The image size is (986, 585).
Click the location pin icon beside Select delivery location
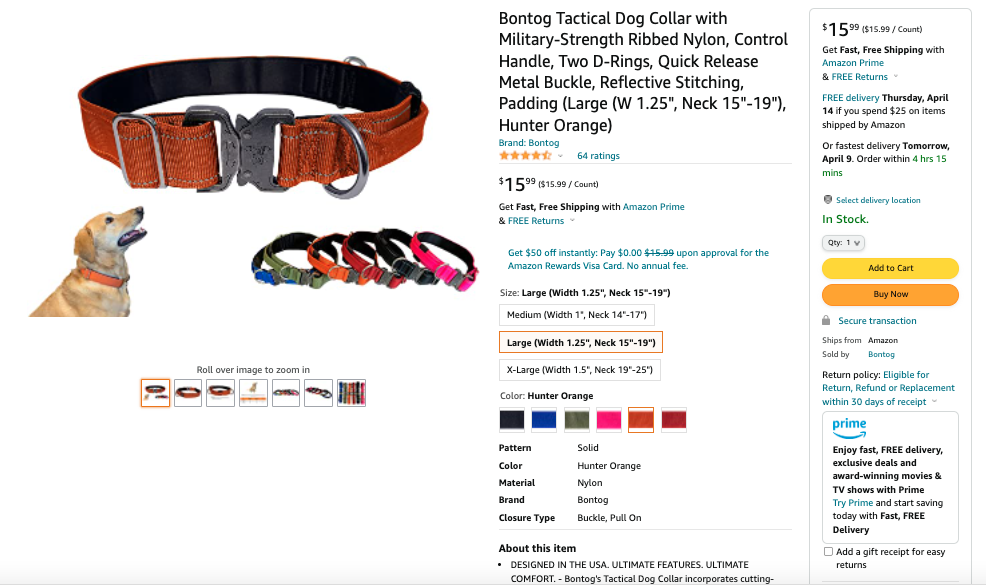[828, 200]
